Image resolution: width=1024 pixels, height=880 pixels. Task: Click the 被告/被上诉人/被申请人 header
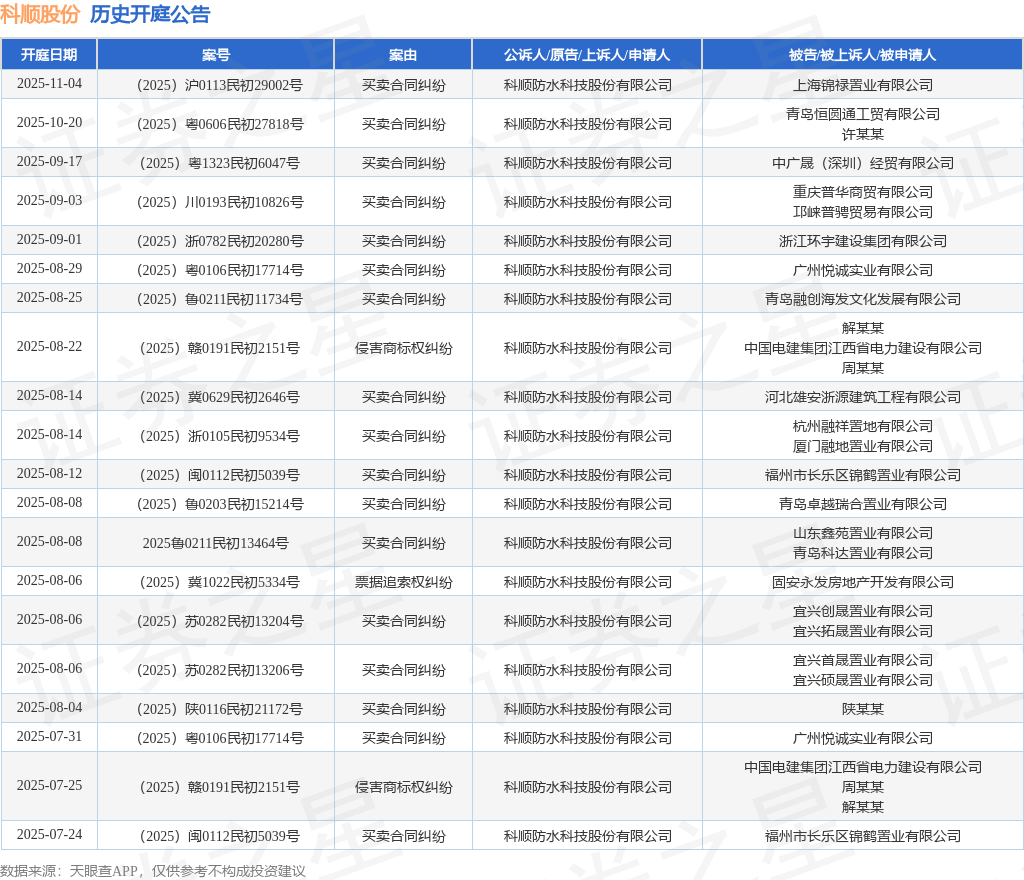(x=862, y=55)
